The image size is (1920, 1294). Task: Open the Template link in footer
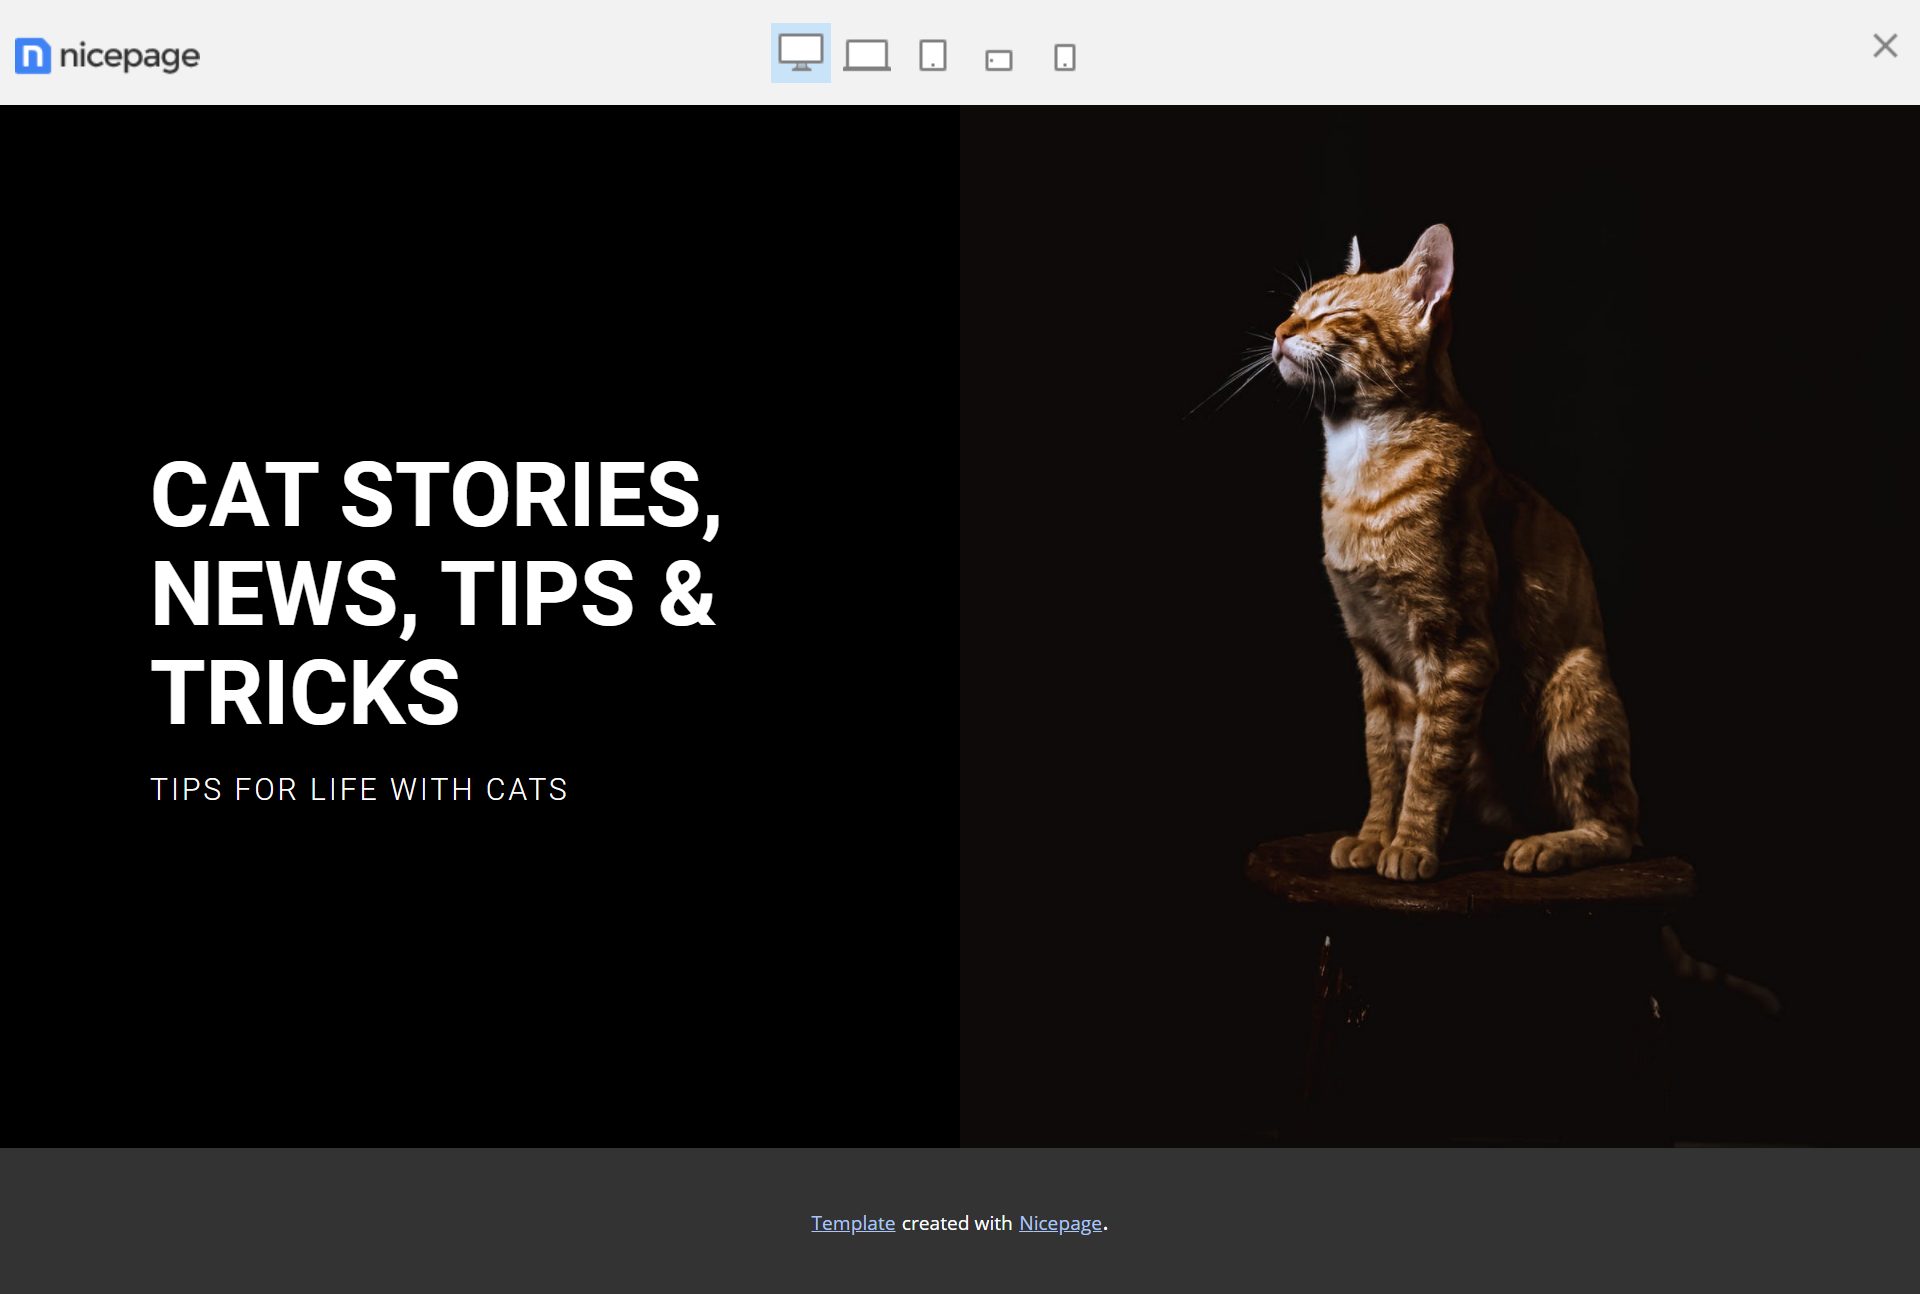click(x=853, y=1223)
